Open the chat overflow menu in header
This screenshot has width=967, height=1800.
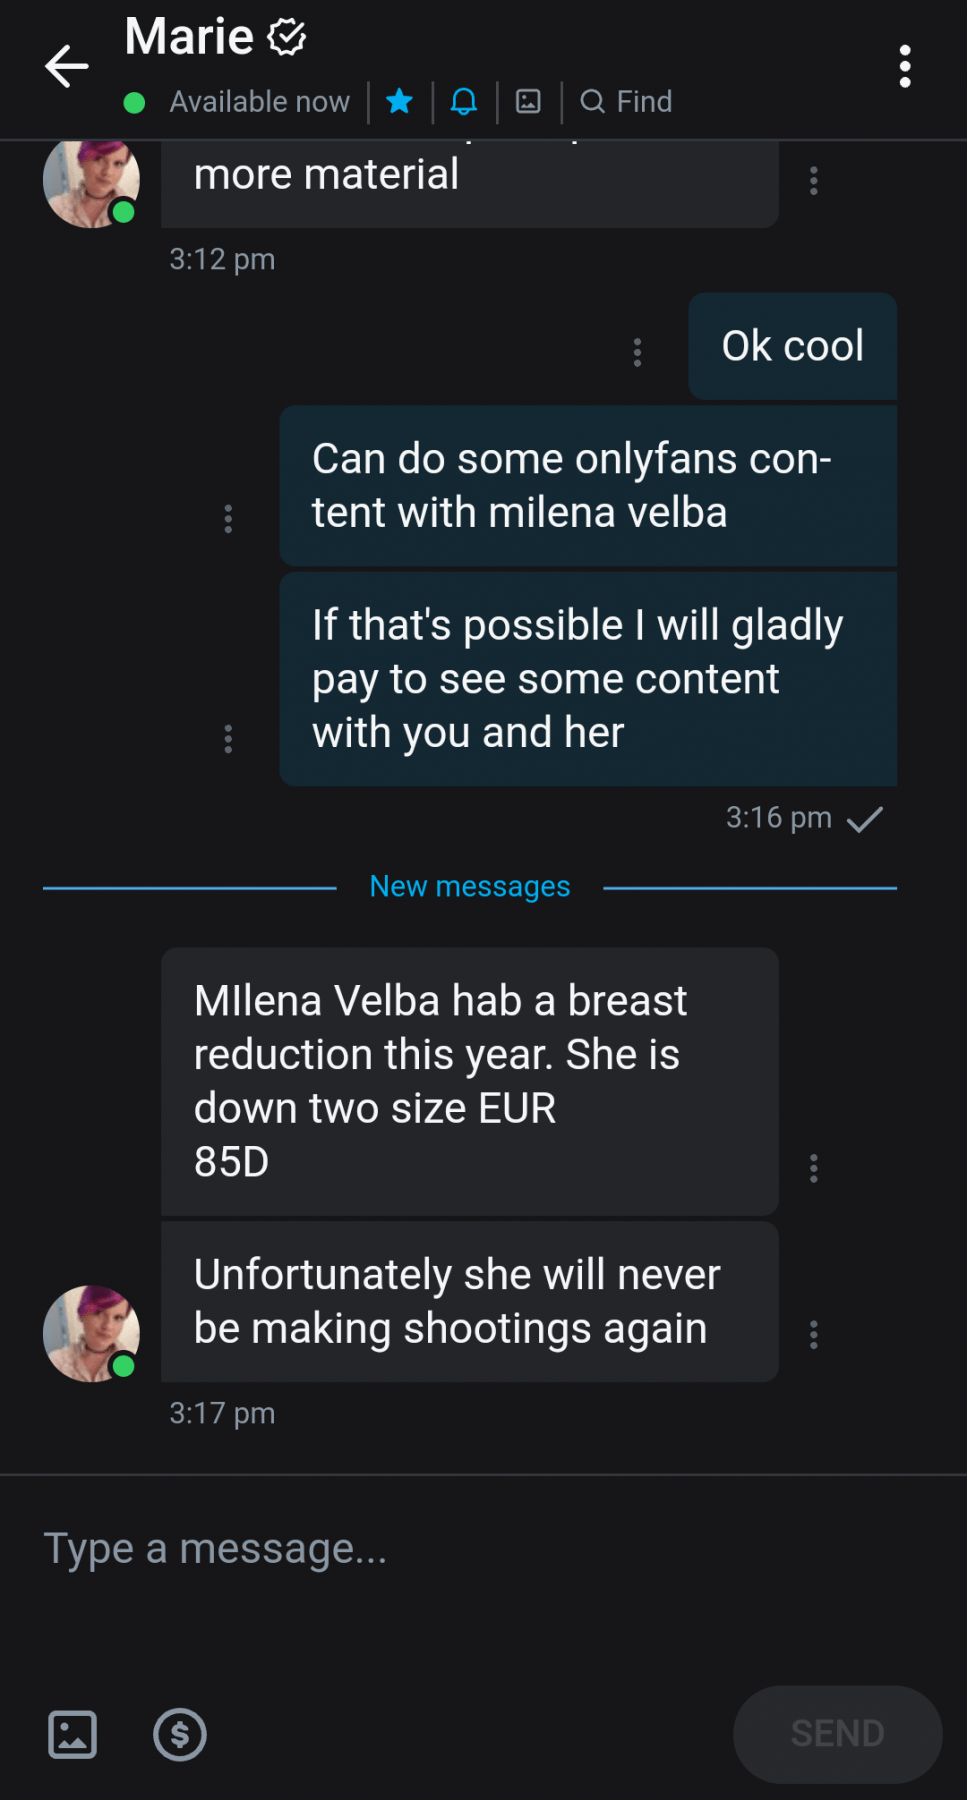[904, 67]
